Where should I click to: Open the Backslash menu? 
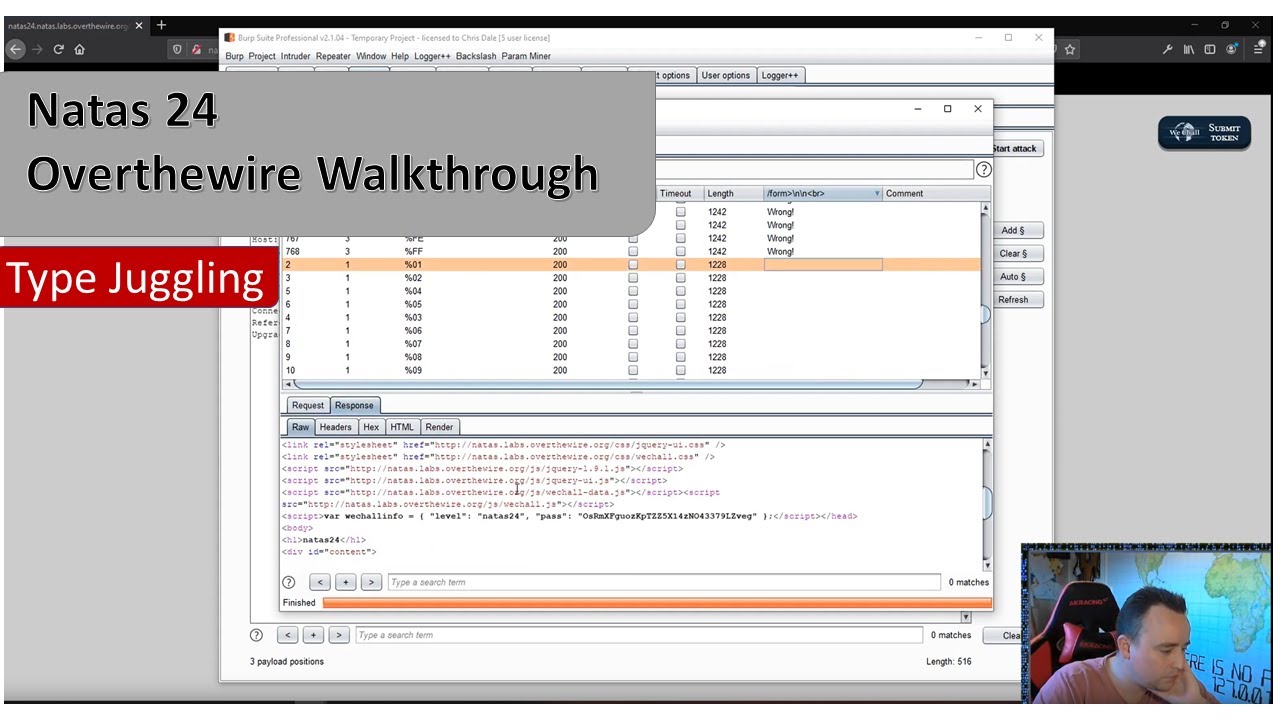pos(476,56)
